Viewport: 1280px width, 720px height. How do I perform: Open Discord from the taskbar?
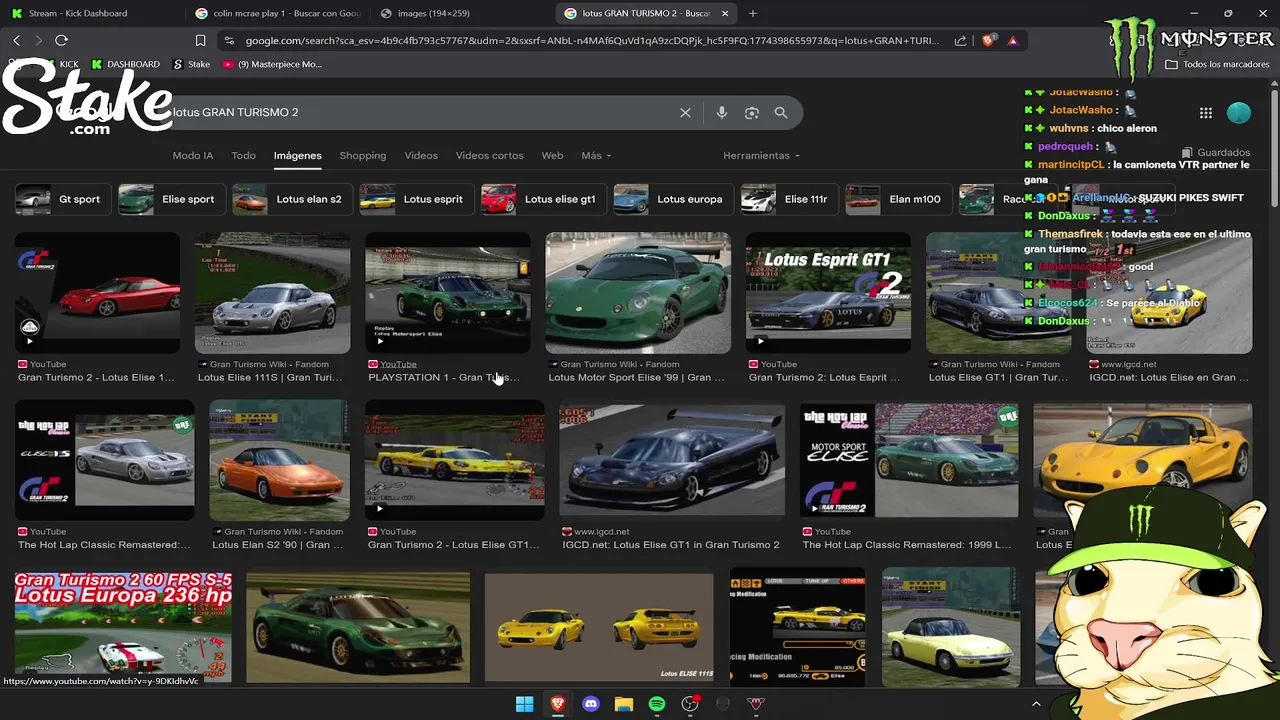pos(591,704)
